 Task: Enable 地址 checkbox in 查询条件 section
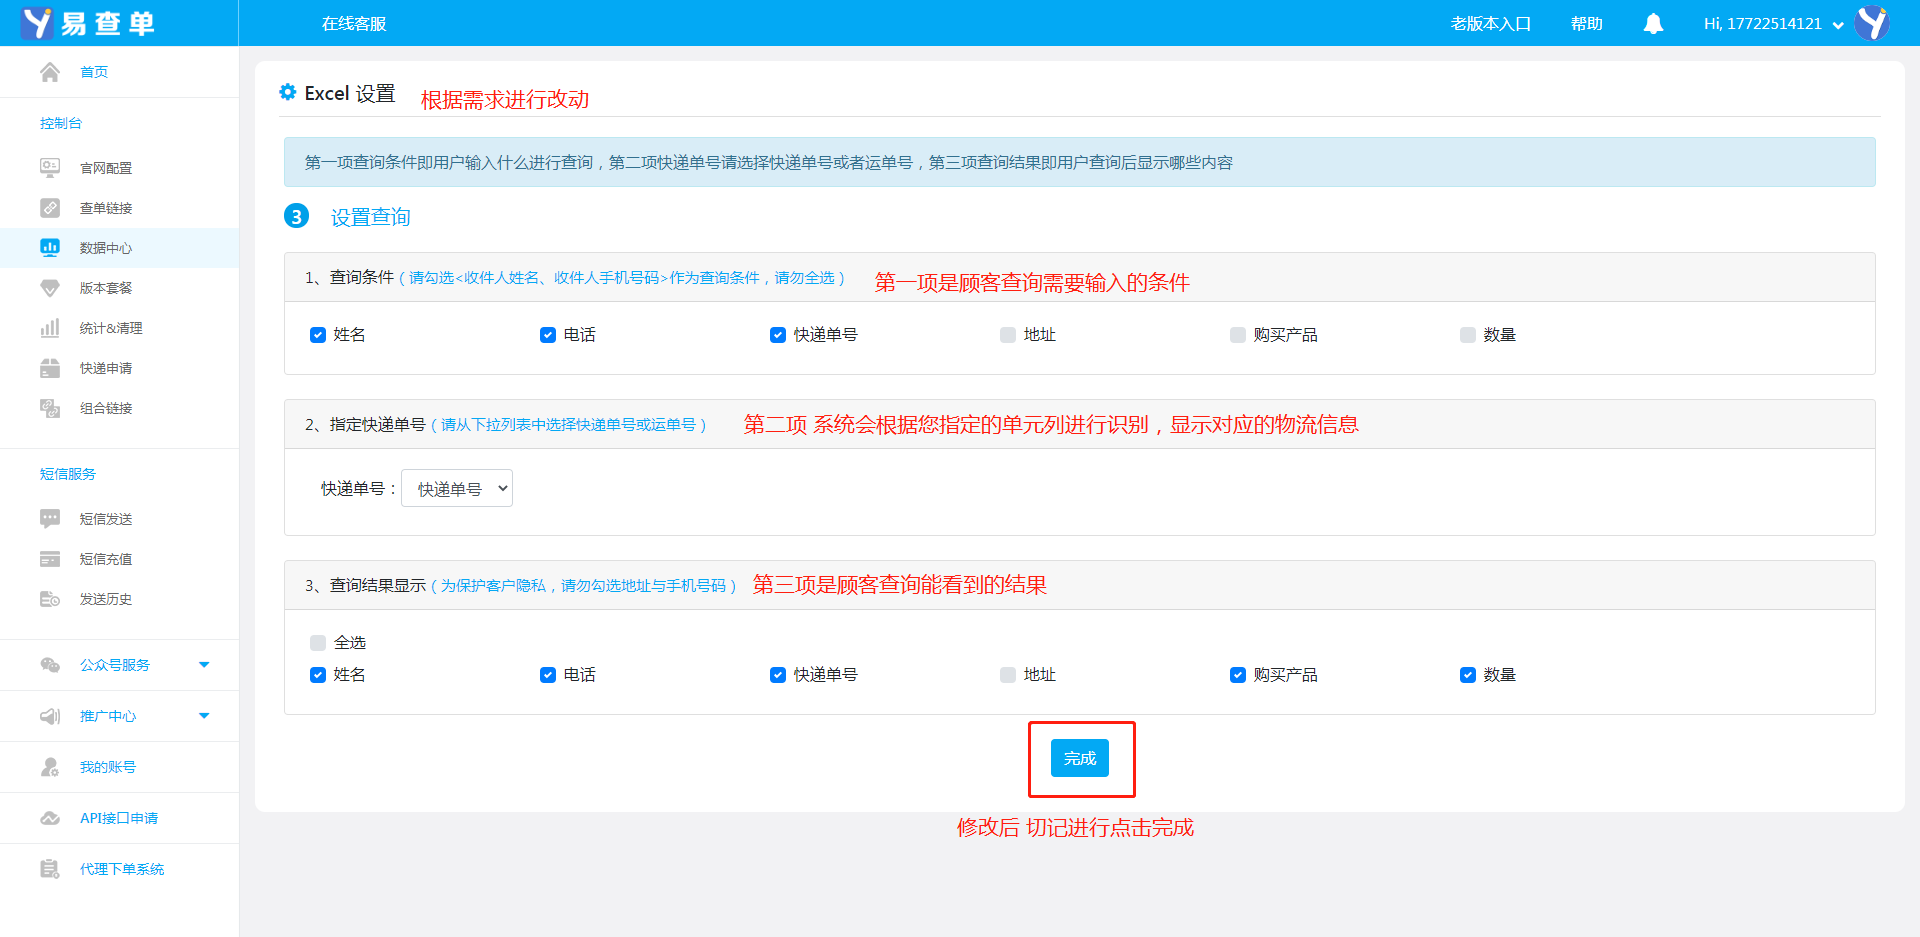click(1008, 335)
